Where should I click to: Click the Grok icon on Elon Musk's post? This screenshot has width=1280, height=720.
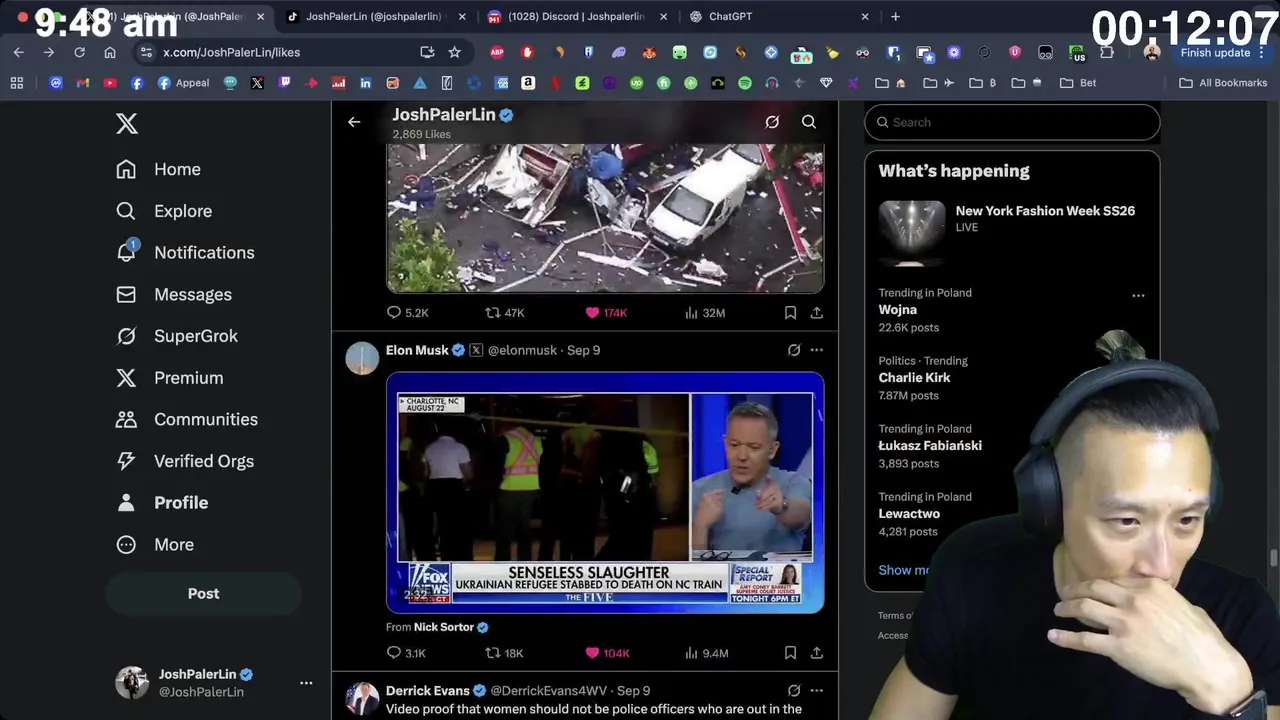pos(794,350)
